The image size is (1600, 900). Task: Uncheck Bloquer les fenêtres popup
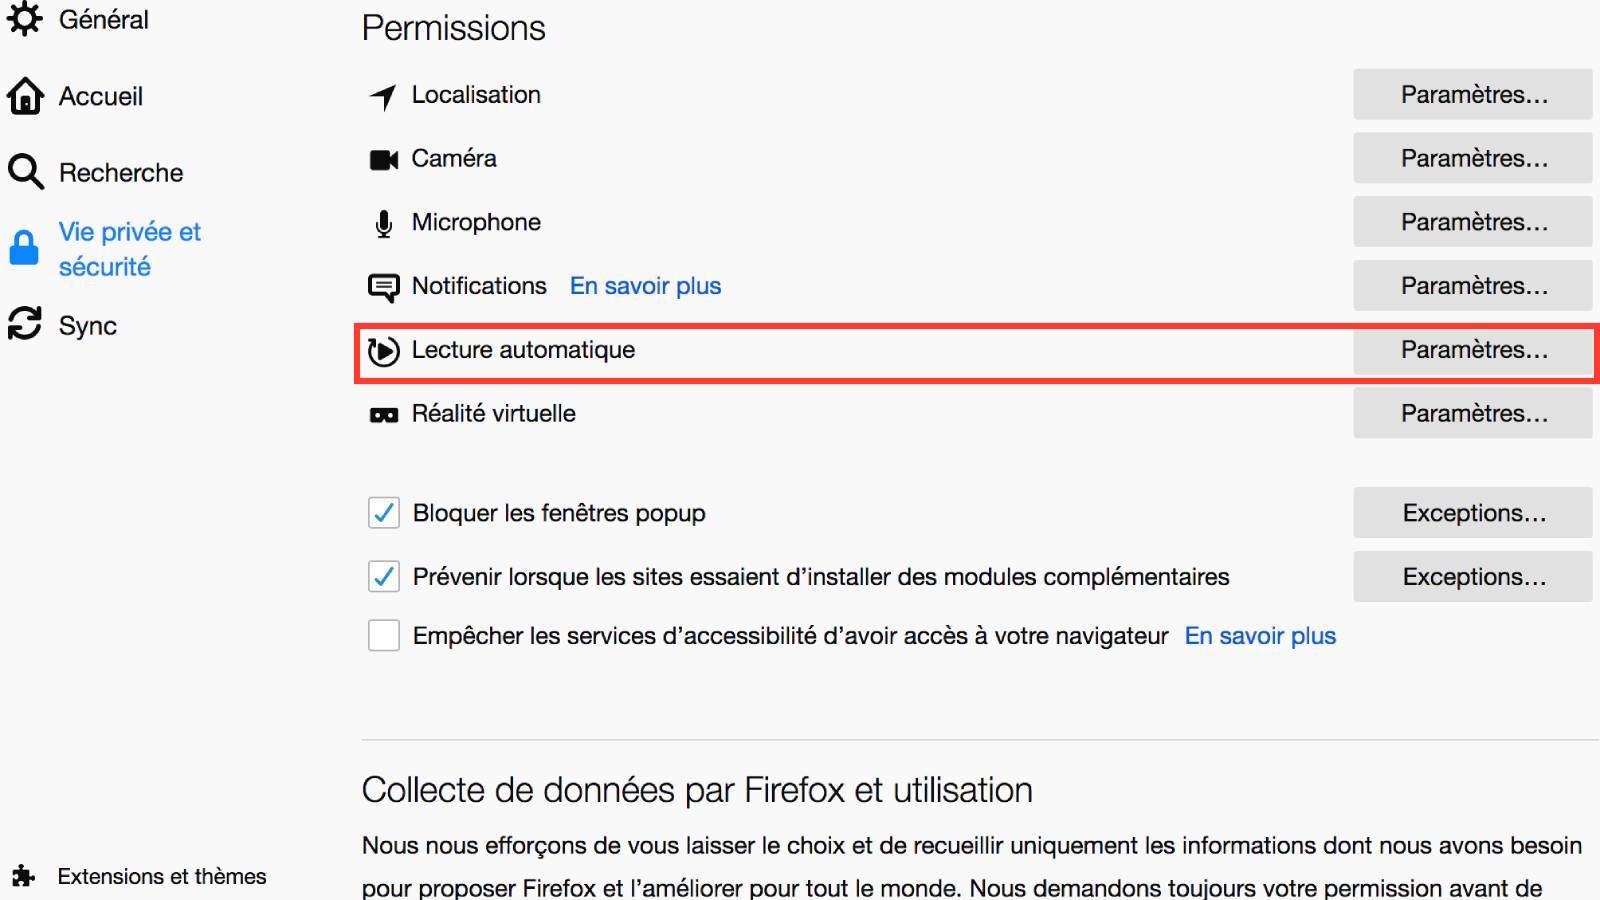(383, 512)
